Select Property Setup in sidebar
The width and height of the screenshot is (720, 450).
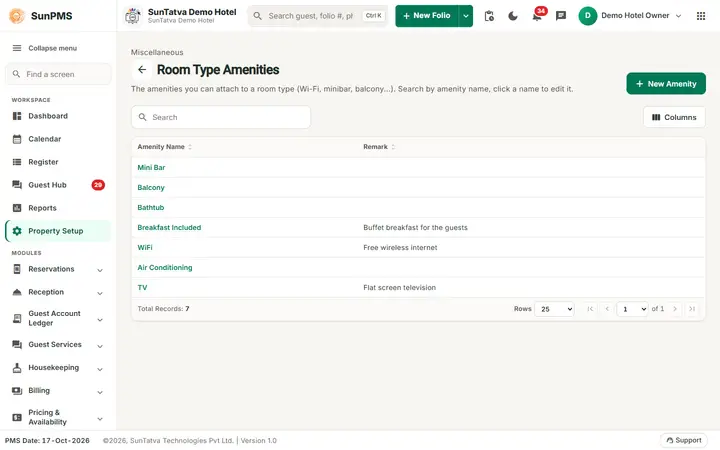pyautogui.click(x=58, y=231)
